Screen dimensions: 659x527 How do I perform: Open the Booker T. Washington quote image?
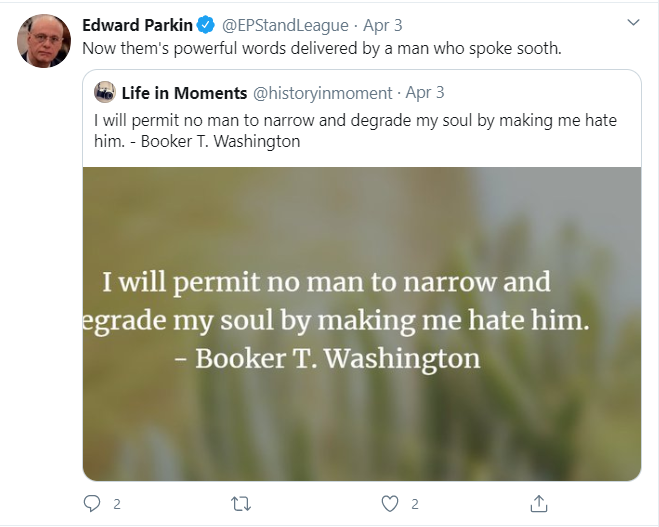pos(362,324)
